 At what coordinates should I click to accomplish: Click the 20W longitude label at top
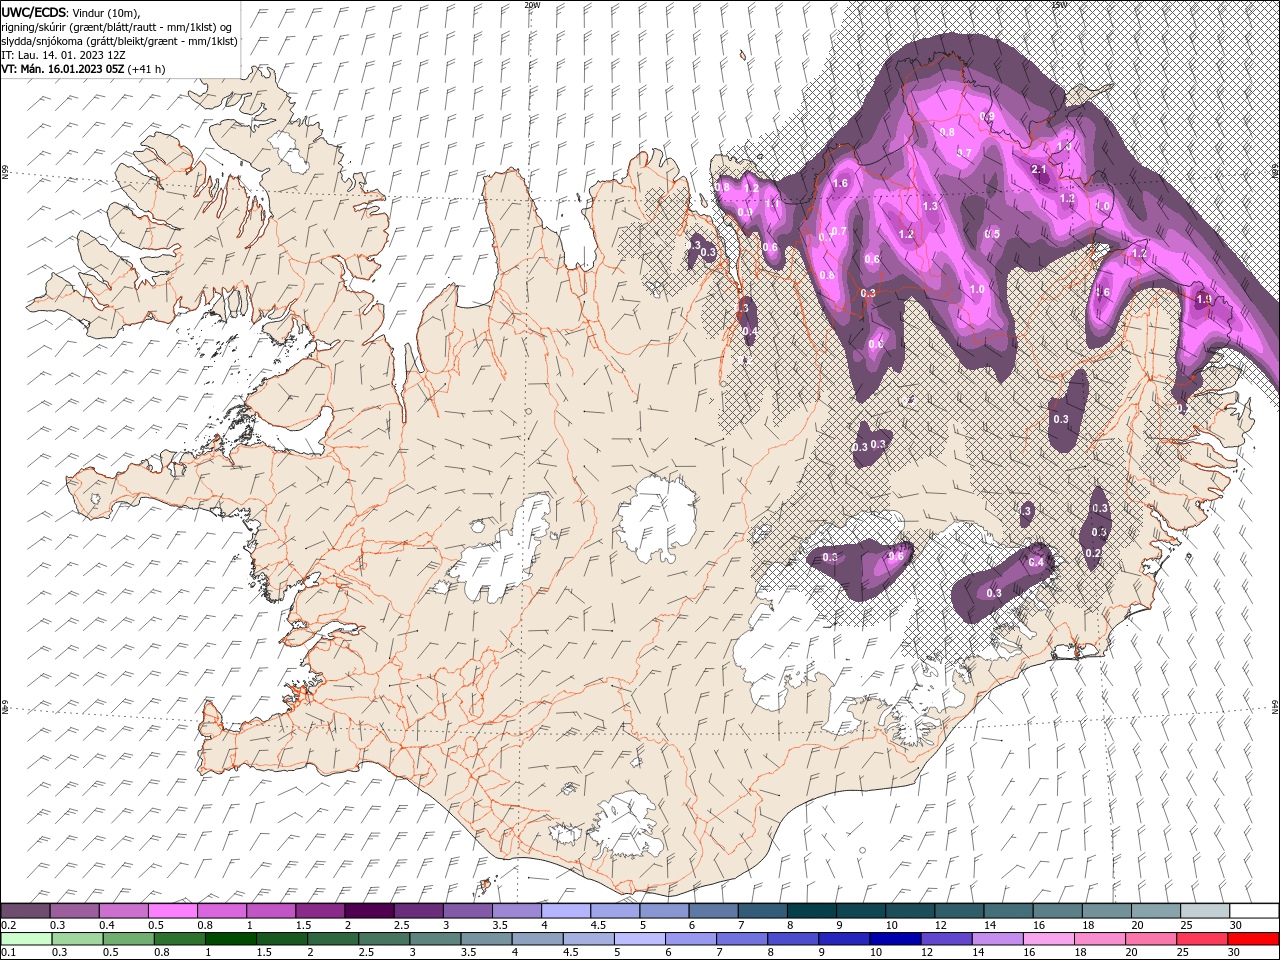(x=531, y=5)
